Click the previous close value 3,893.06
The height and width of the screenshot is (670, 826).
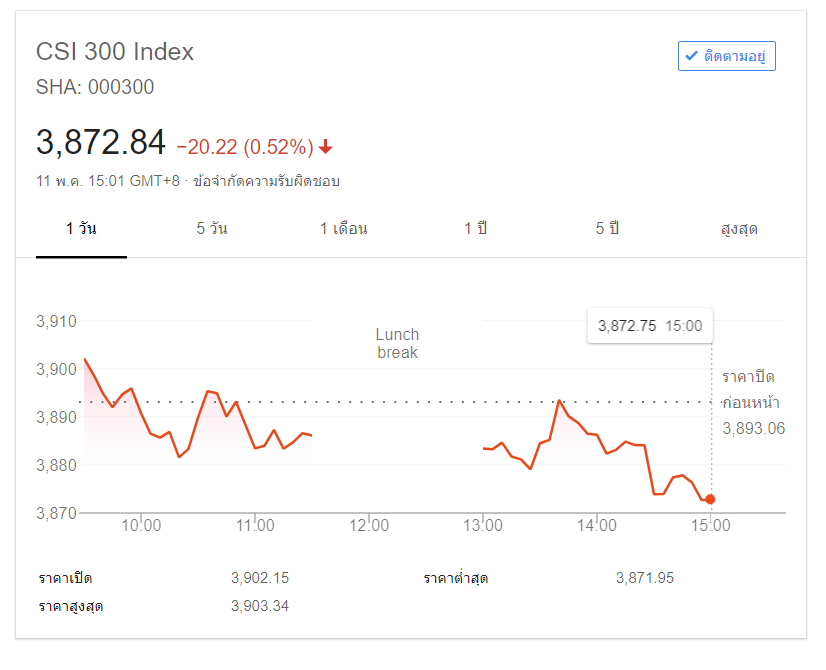click(x=753, y=428)
